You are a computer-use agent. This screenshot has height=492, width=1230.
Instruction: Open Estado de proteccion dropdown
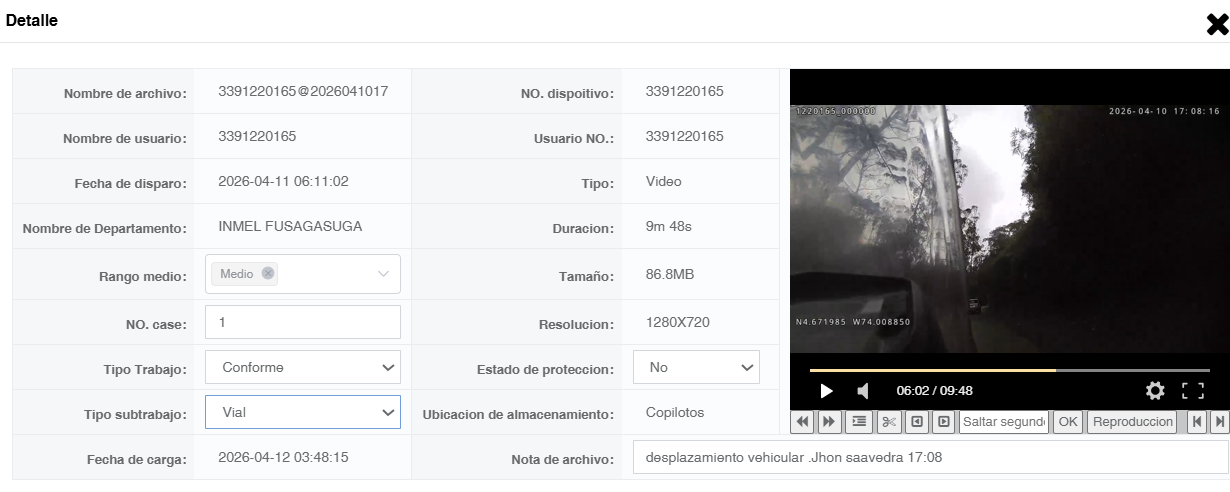click(x=697, y=367)
